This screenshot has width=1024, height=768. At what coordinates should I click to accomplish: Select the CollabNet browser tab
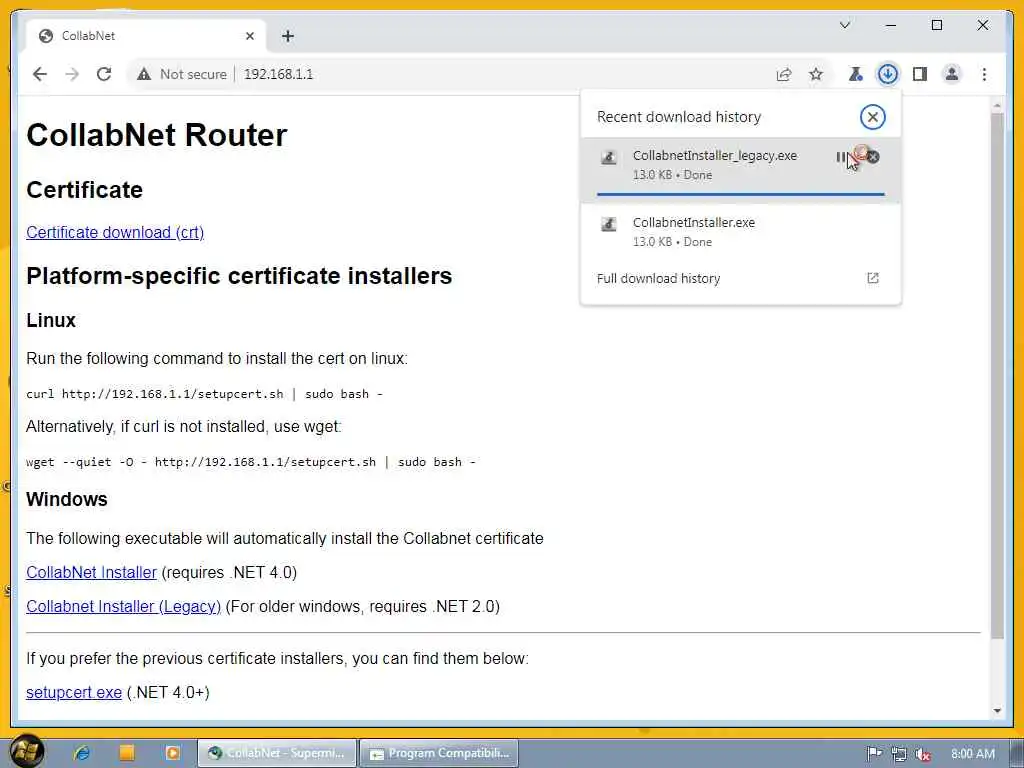coord(146,36)
